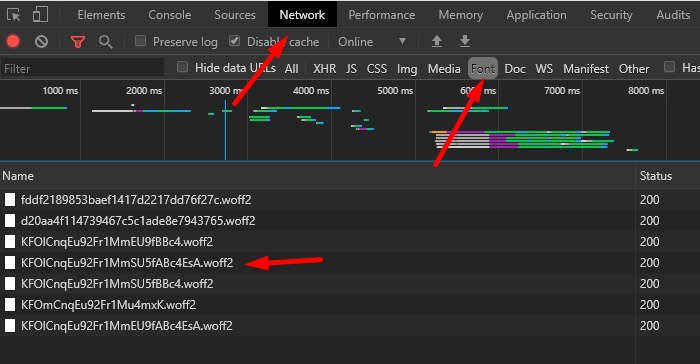This screenshot has height=364, width=700.
Task: Toggle the red filter funnel icon
Action: (78, 42)
